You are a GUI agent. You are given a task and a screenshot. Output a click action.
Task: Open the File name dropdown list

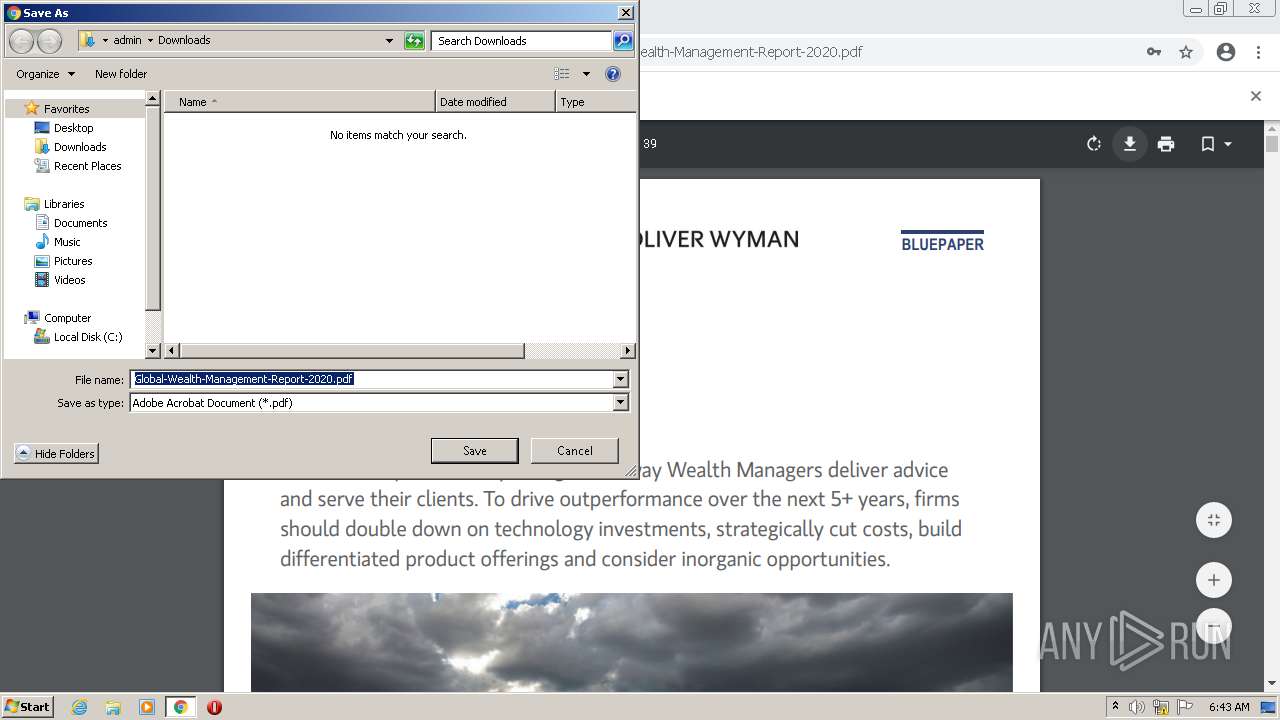coord(621,379)
